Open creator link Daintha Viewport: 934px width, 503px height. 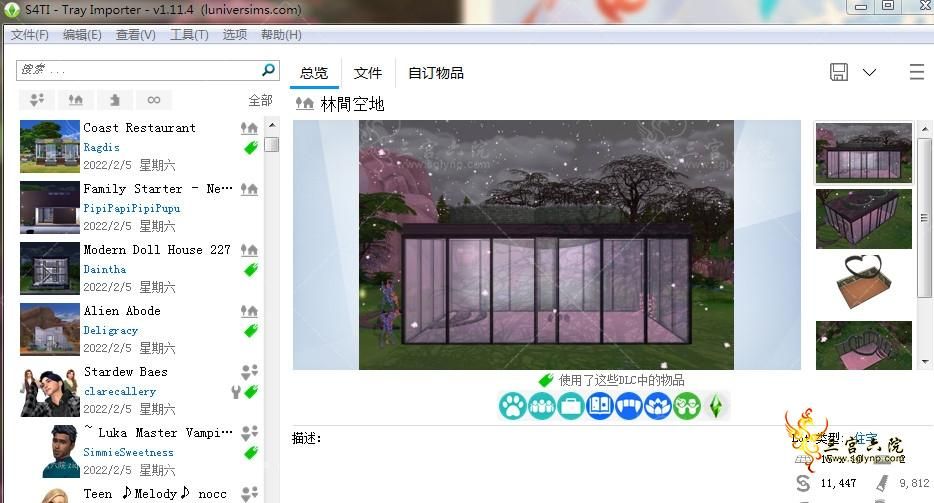click(105, 269)
